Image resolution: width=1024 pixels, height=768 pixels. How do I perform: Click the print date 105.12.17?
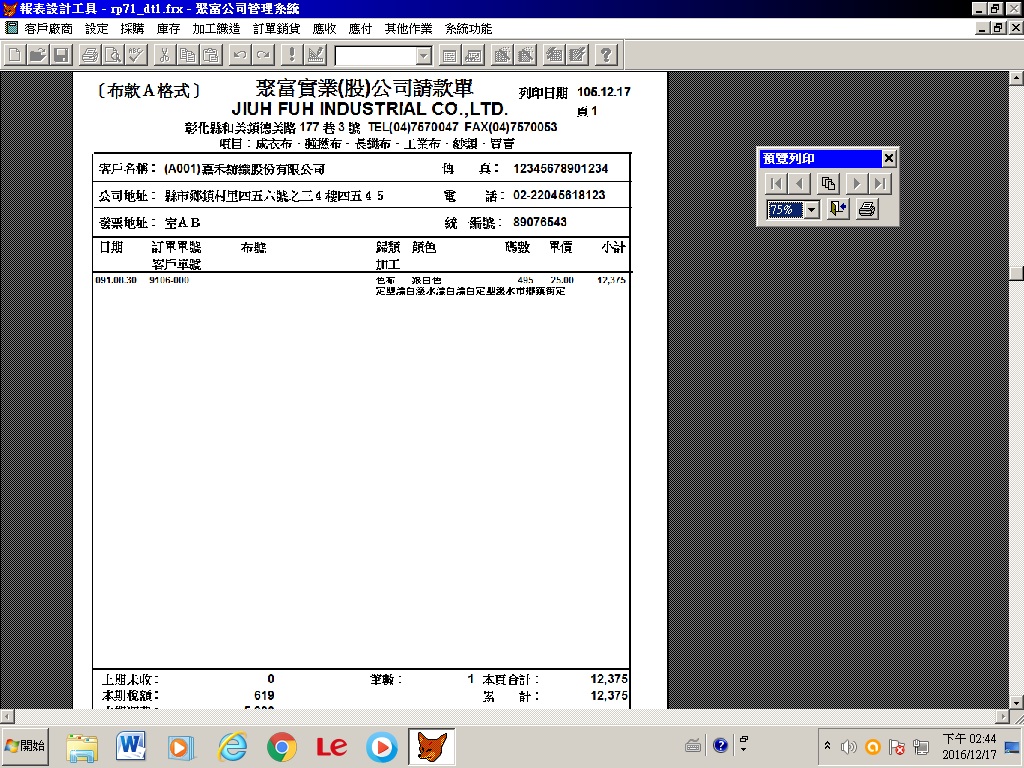(x=604, y=91)
